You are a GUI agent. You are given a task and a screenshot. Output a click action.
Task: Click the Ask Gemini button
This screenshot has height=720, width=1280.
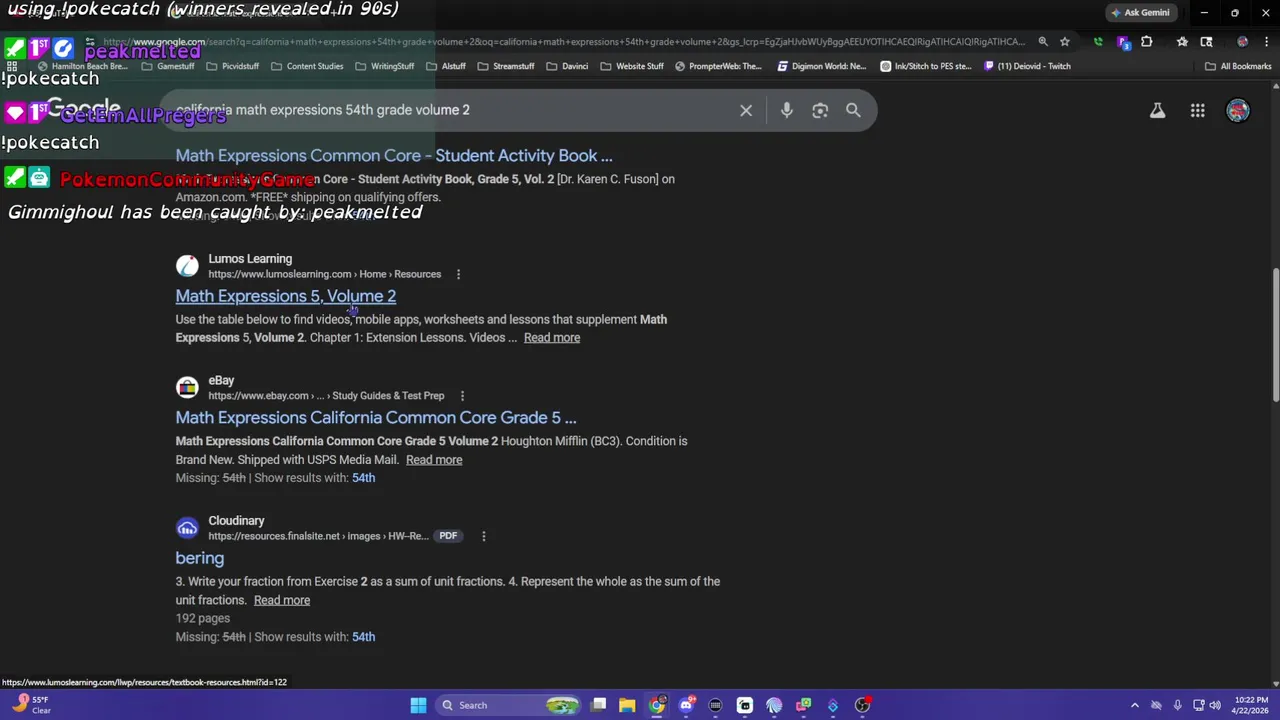click(1140, 12)
